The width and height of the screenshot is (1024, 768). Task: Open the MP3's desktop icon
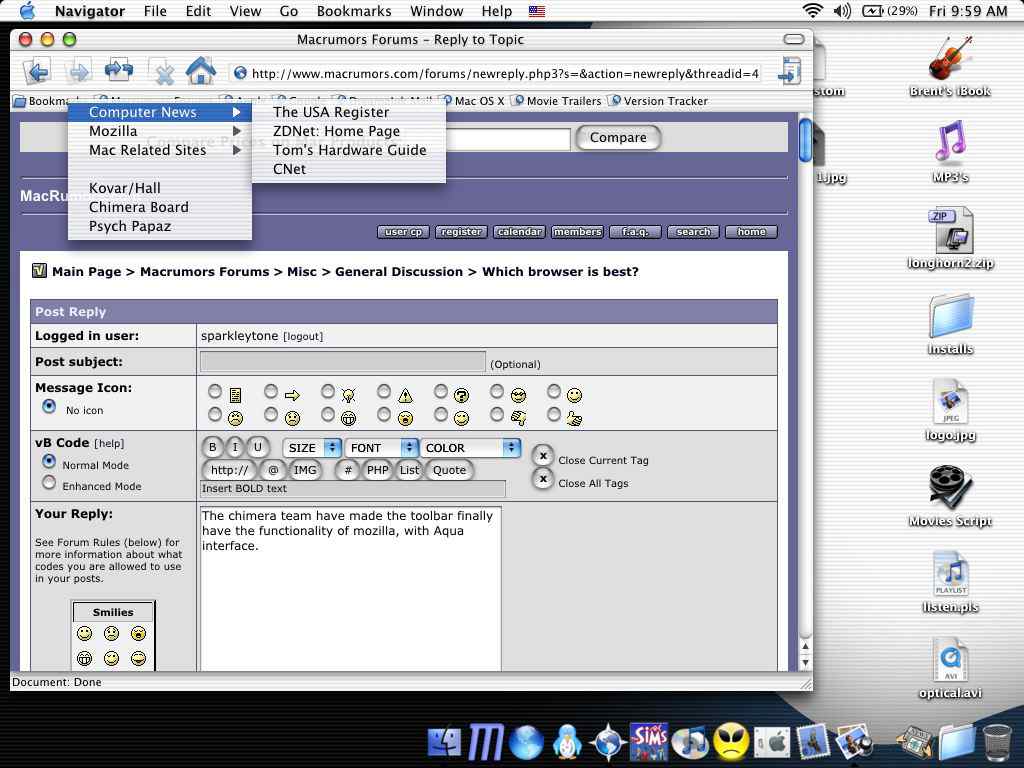pos(950,152)
